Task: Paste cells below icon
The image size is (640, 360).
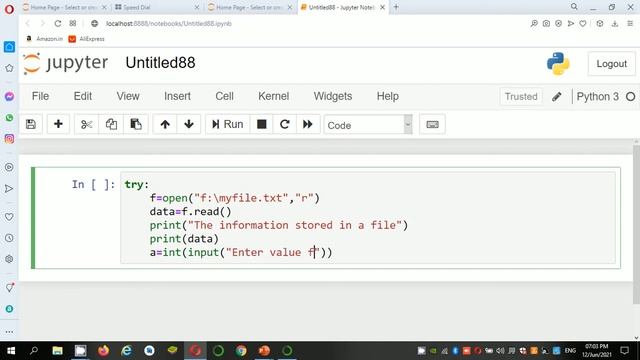Action: (x=136, y=124)
